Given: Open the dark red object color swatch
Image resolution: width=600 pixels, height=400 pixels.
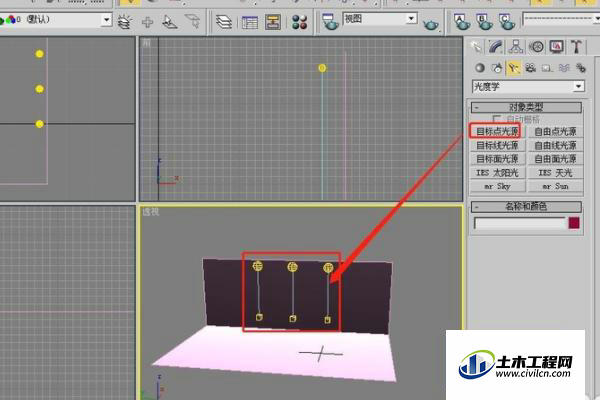Looking at the screenshot, I should point(574,223).
